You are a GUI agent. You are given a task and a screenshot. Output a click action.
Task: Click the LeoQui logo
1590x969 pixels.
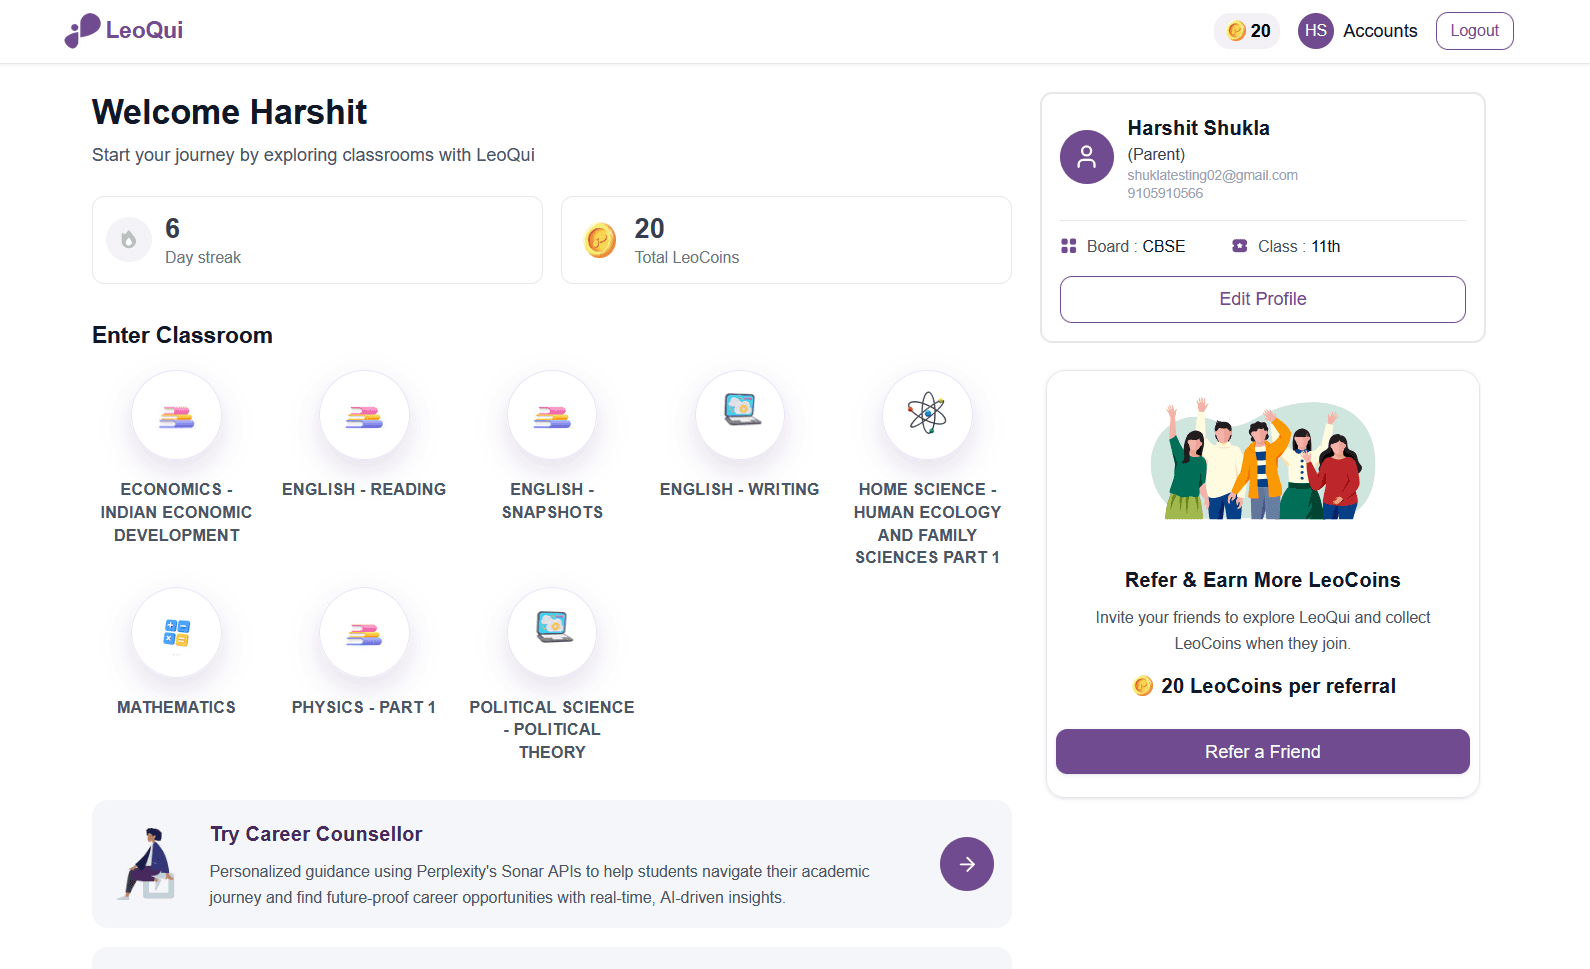[x=123, y=30]
